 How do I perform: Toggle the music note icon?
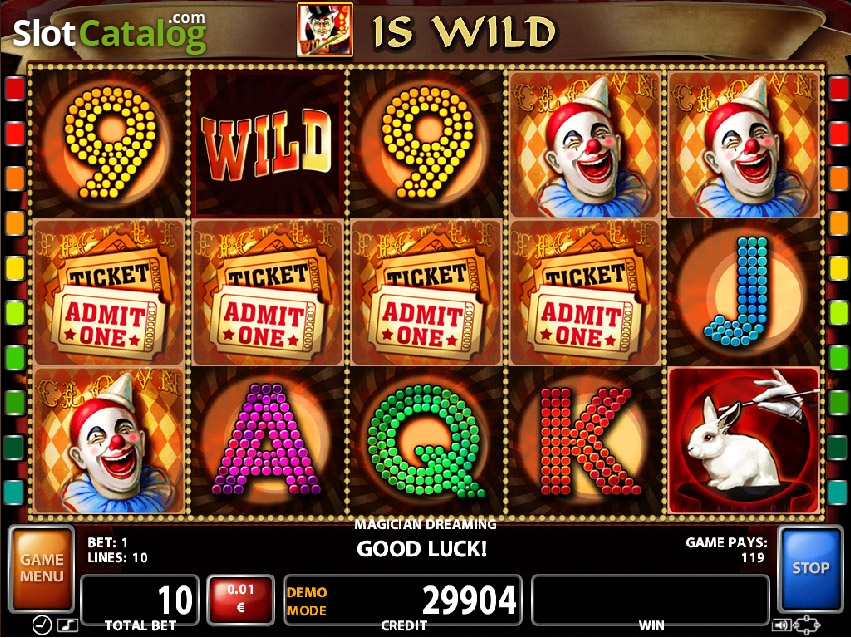point(67,626)
